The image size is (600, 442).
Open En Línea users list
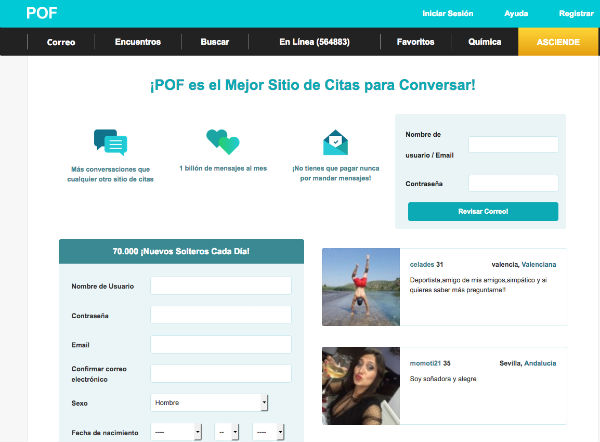coord(313,42)
